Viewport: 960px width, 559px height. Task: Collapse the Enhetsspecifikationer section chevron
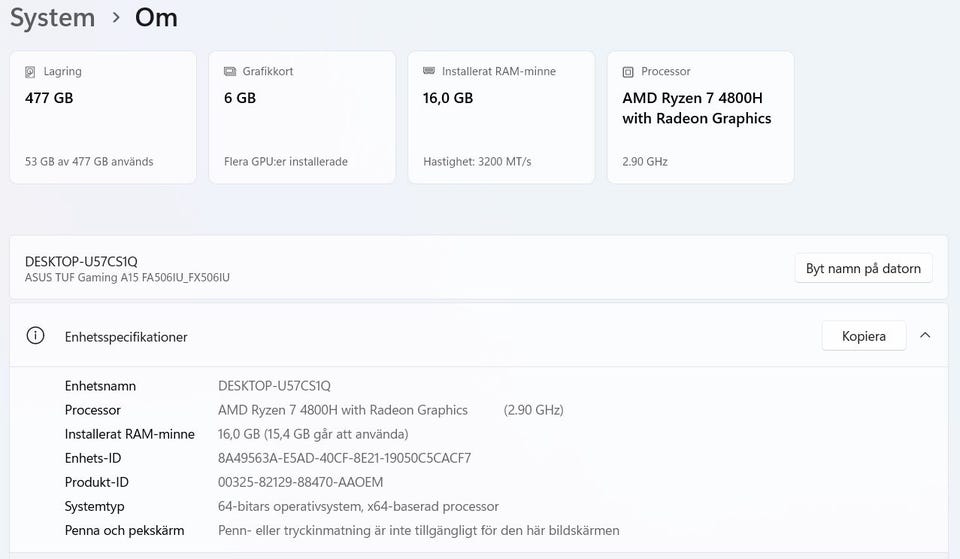pyautogui.click(x=925, y=336)
